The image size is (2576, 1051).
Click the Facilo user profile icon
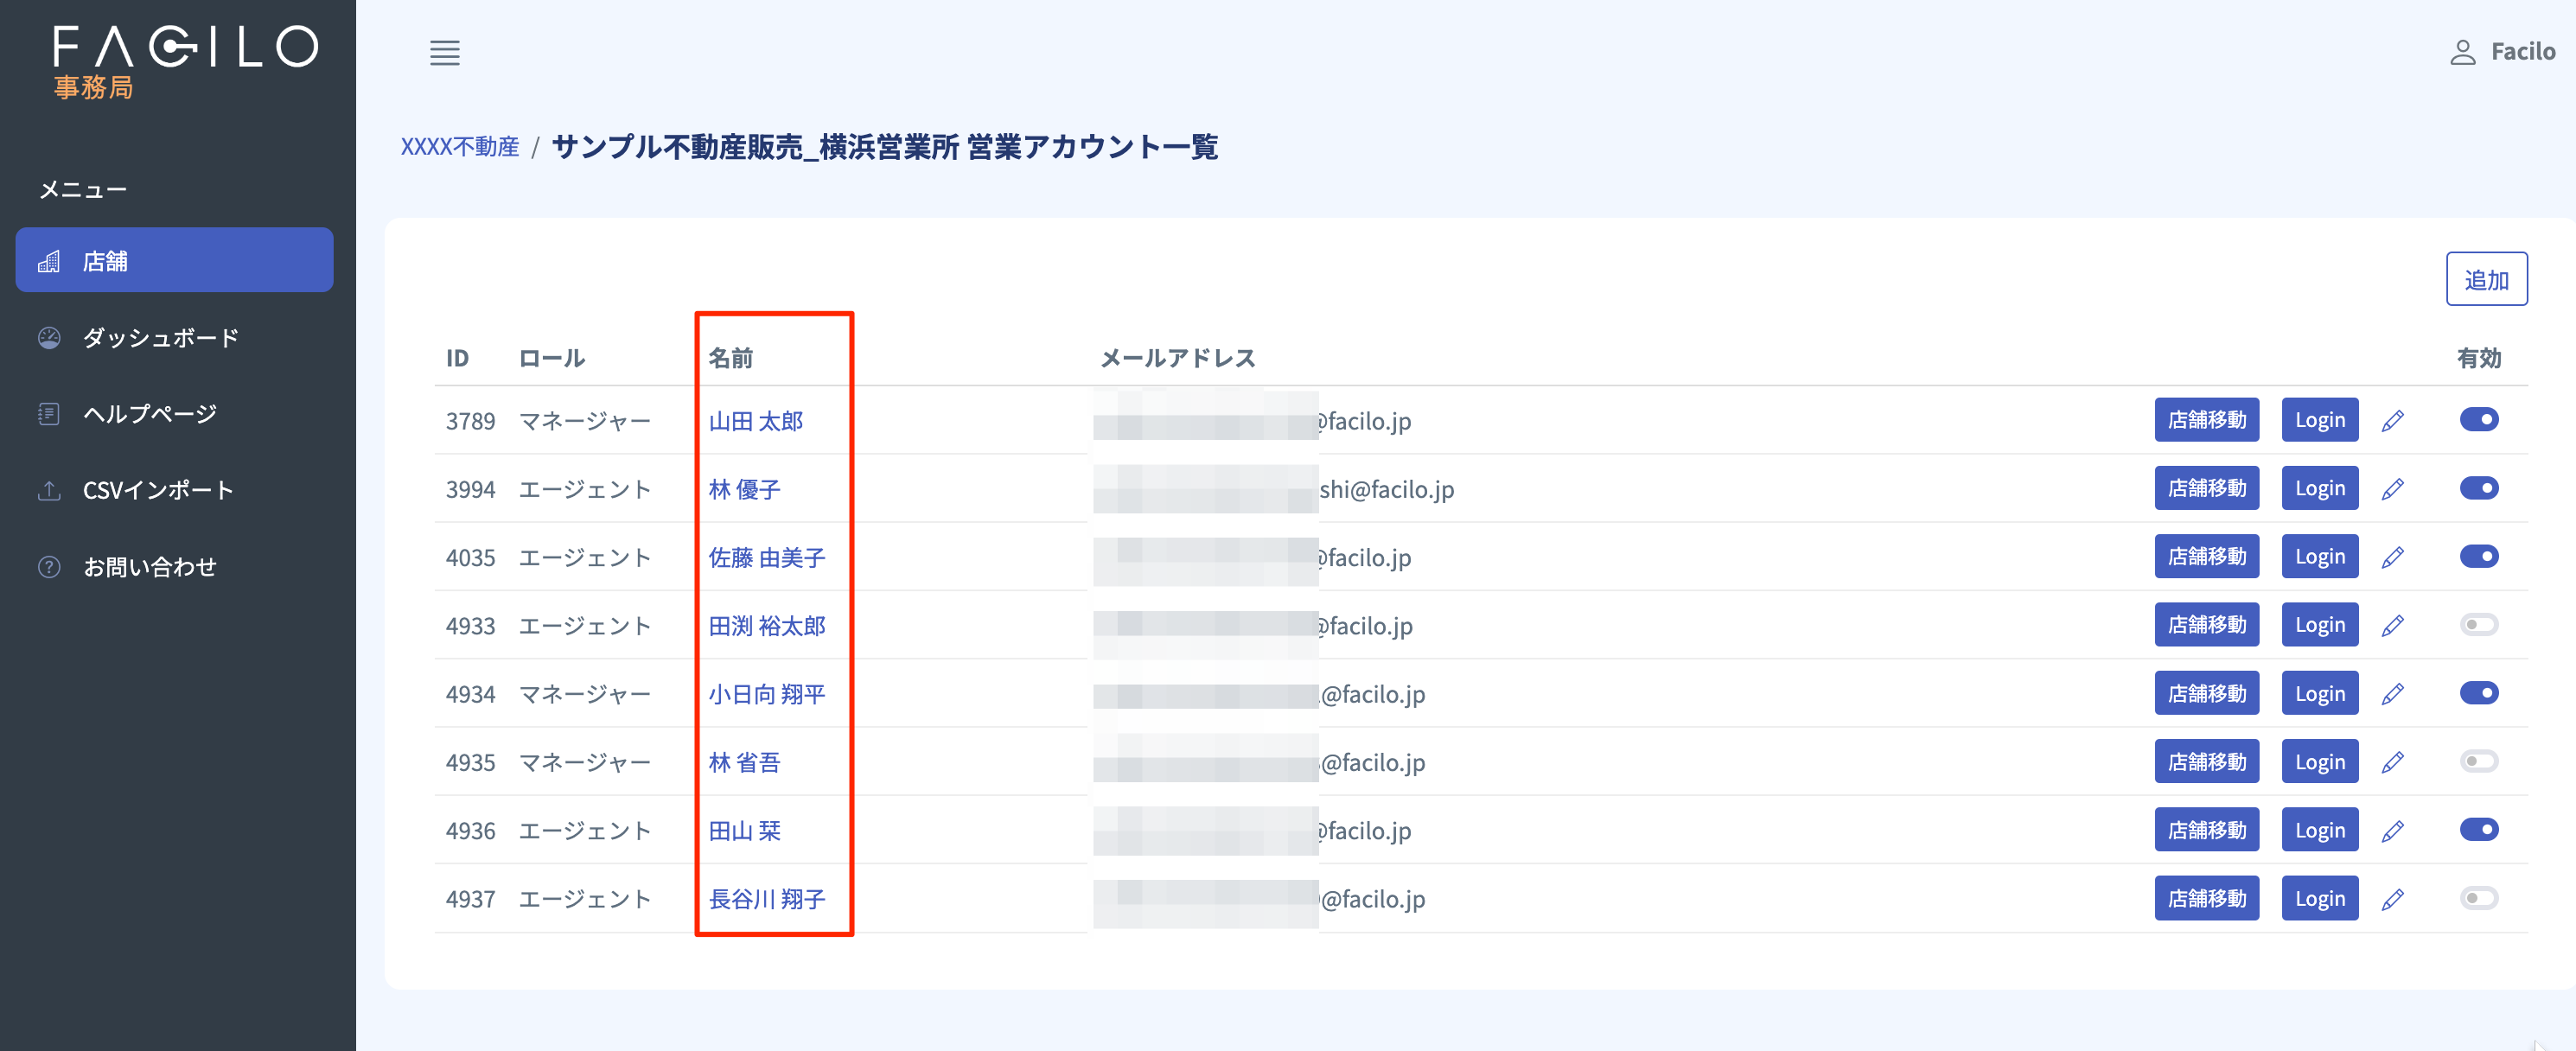click(x=2462, y=52)
